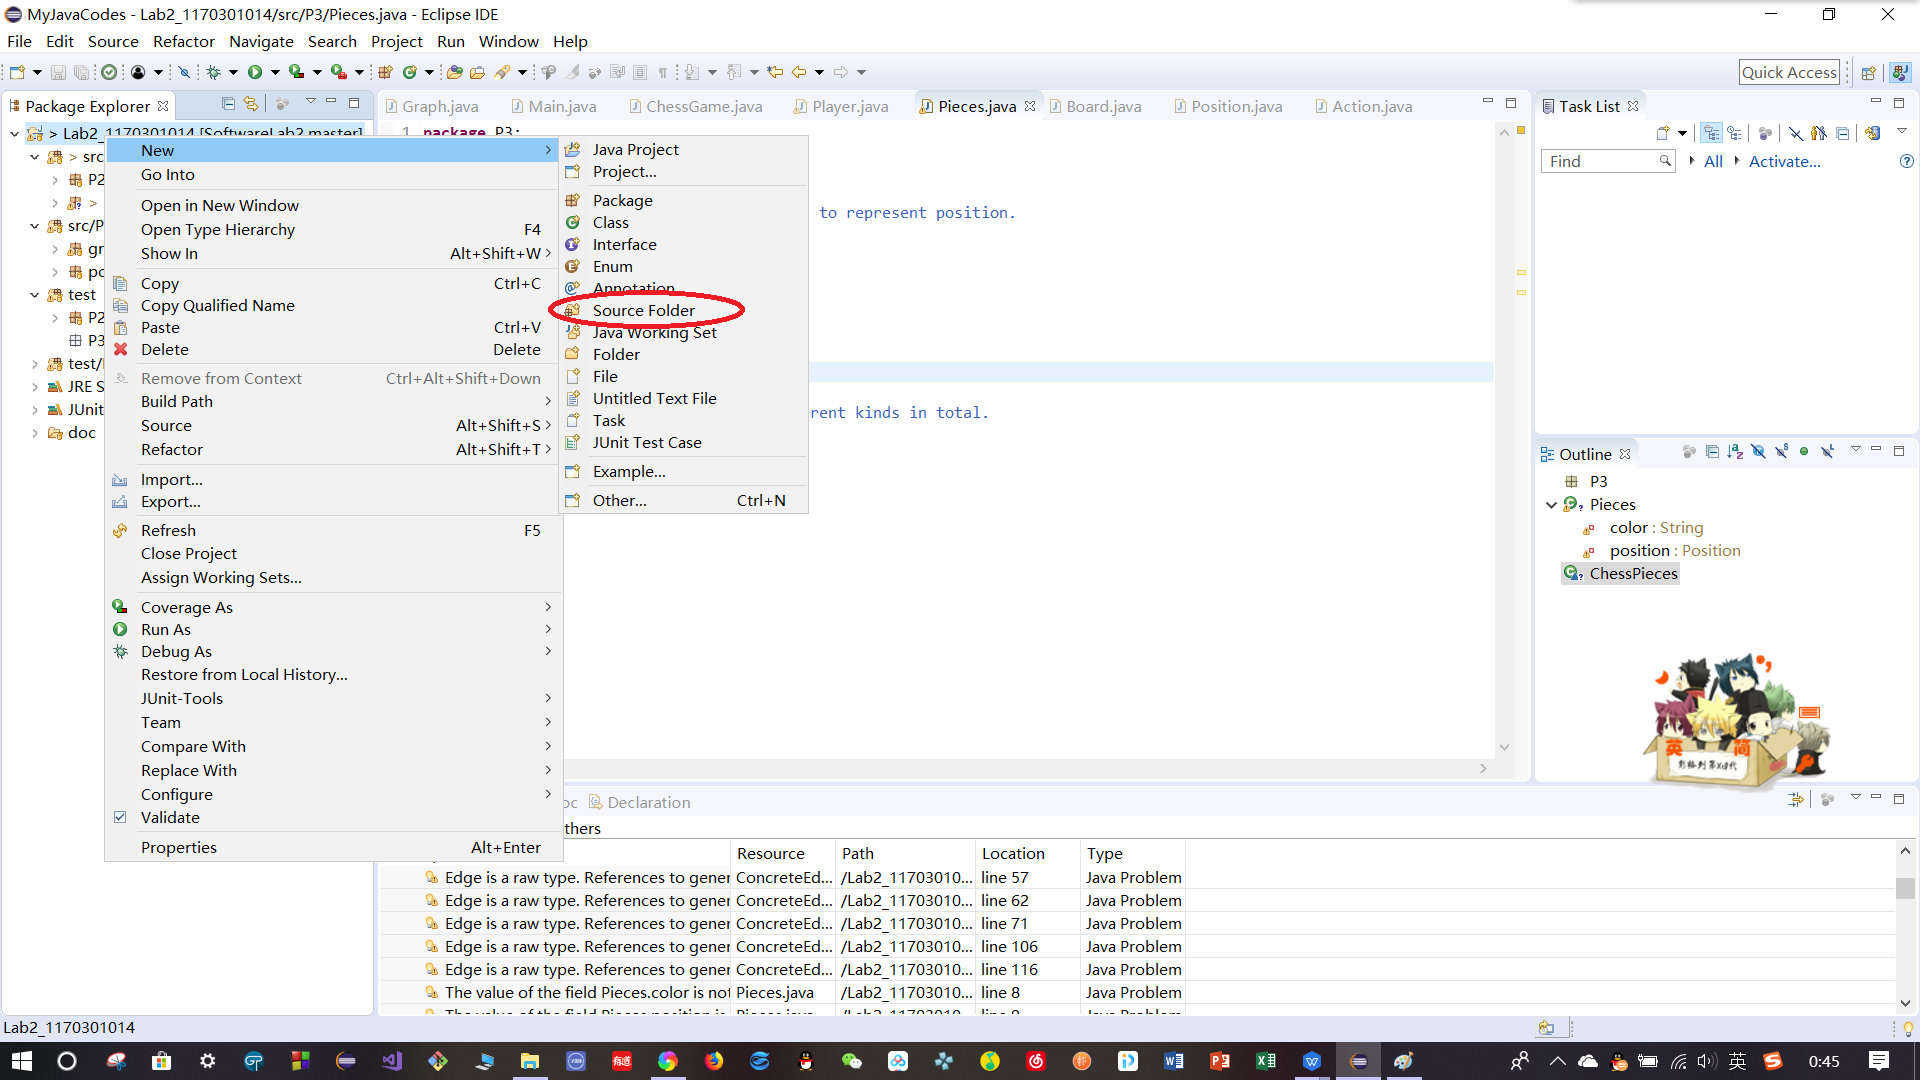Toggle Categorized view in Task List toolbar
The width and height of the screenshot is (1920, 1080).
tap(1712, 133)
